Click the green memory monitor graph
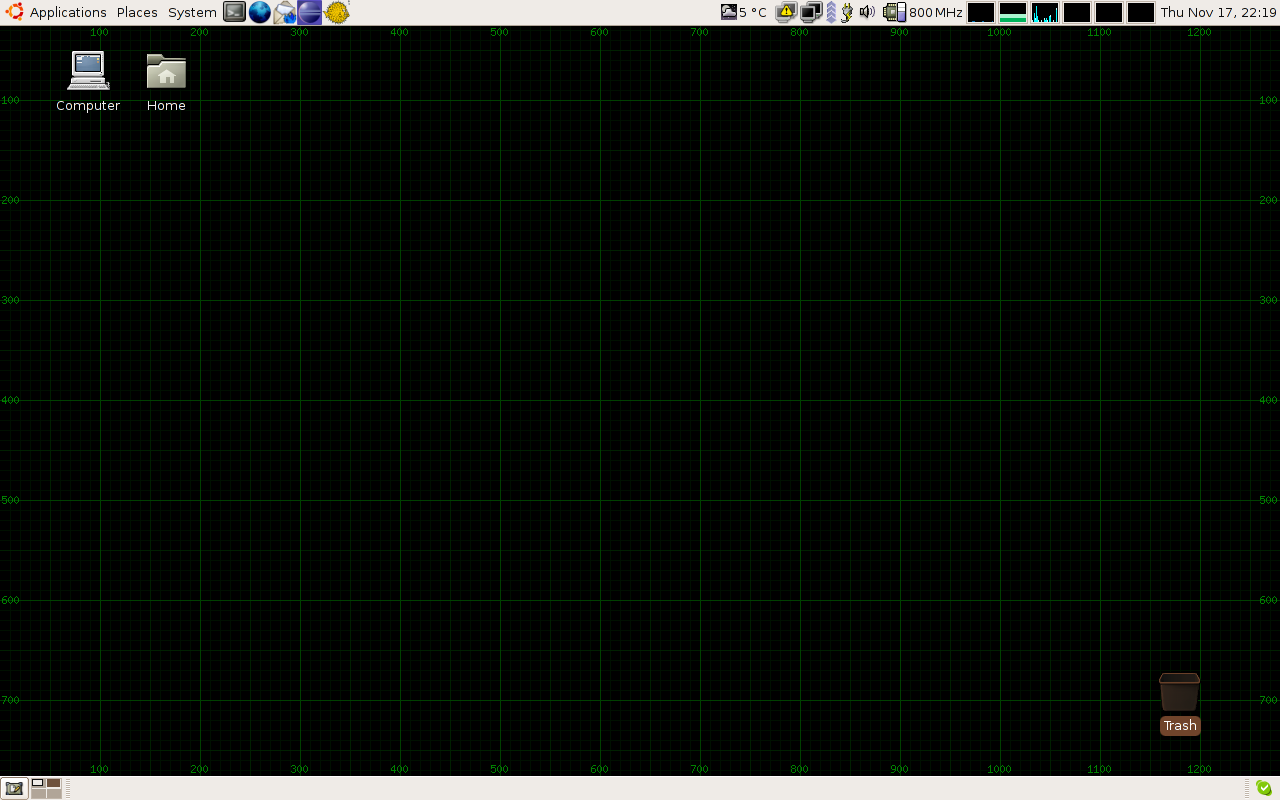Image resolution: width=1280 pixels, height=800 pixels. (x=1013, y=12)
